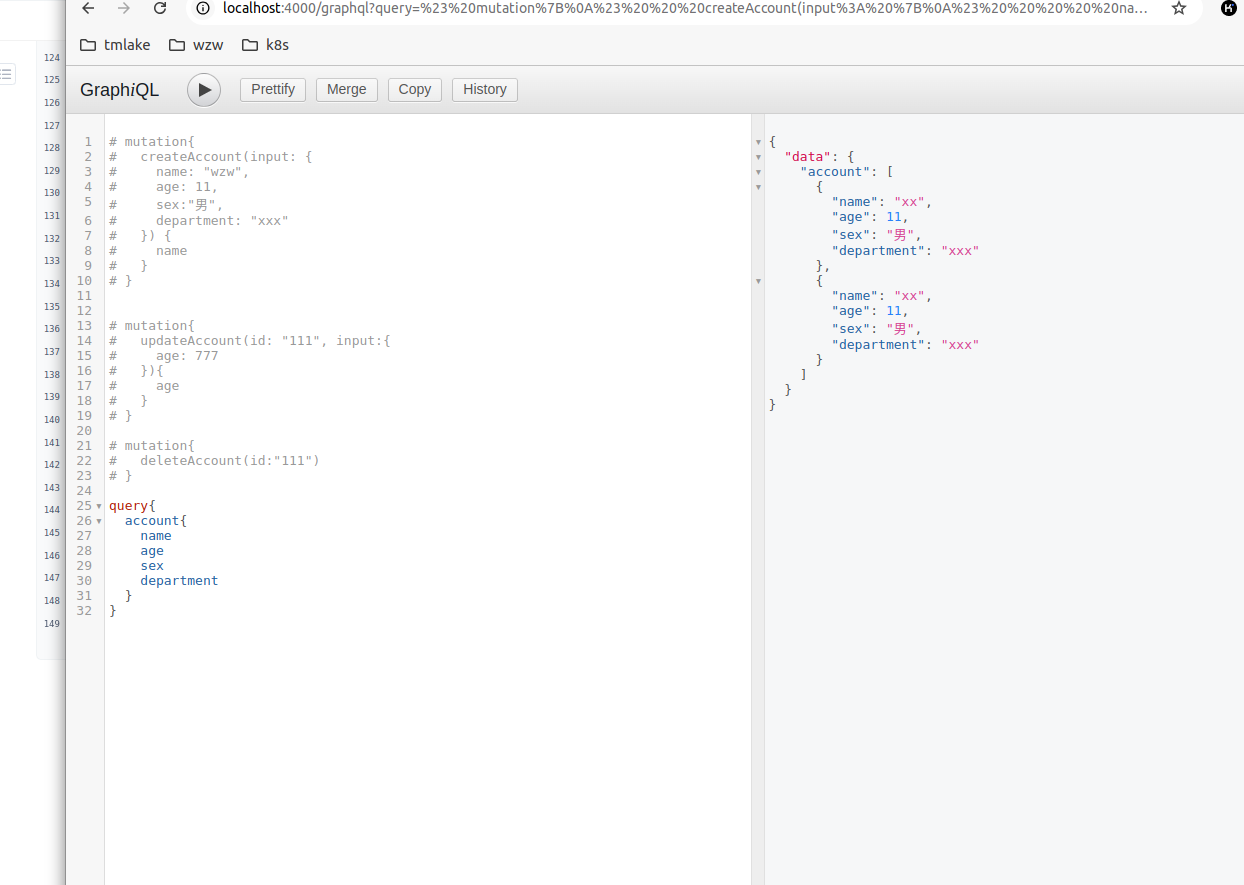This screenshot has height=885, width=1244.
Task: Run the query with the play button
Action: (x=204, y=90)
